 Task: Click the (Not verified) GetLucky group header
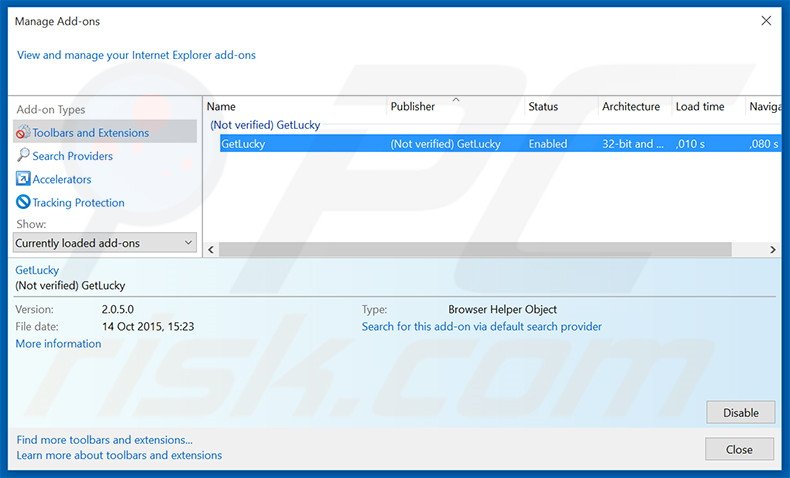click(265, 125)
